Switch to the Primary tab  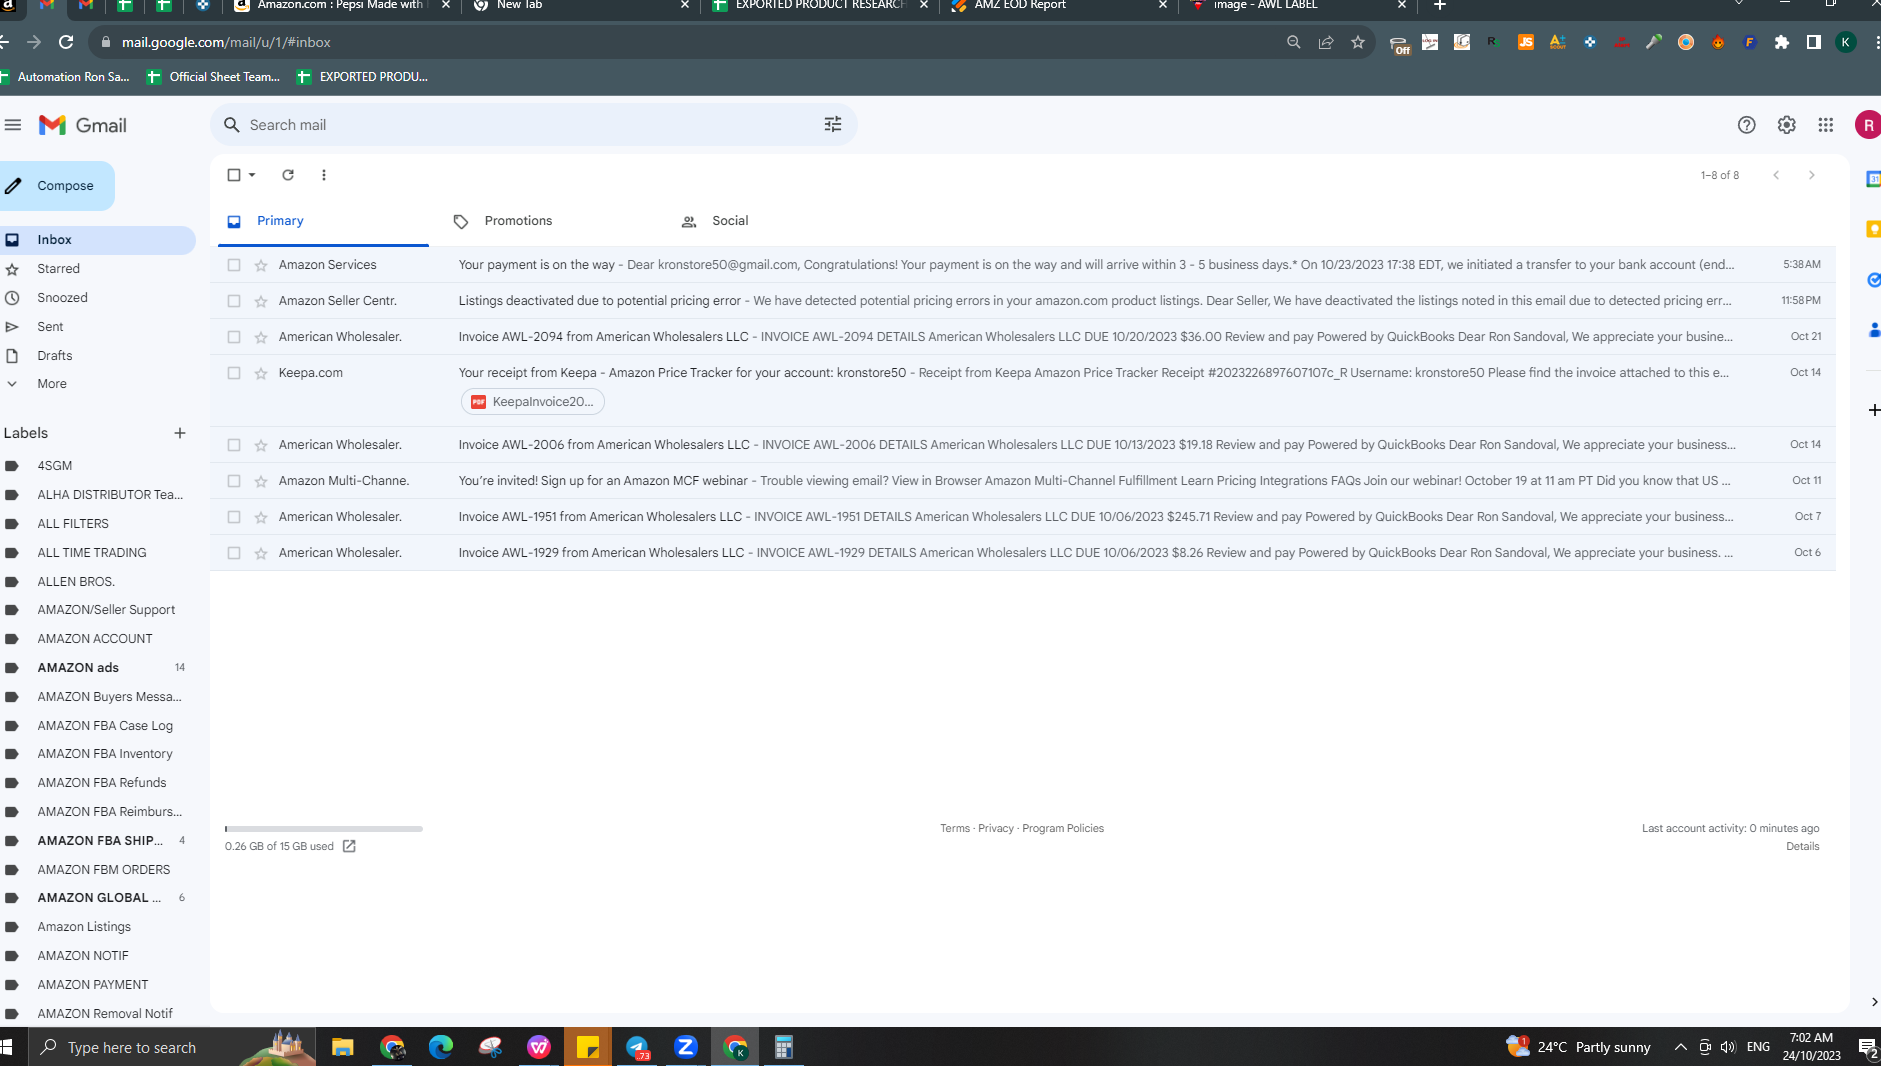point(323,221)
